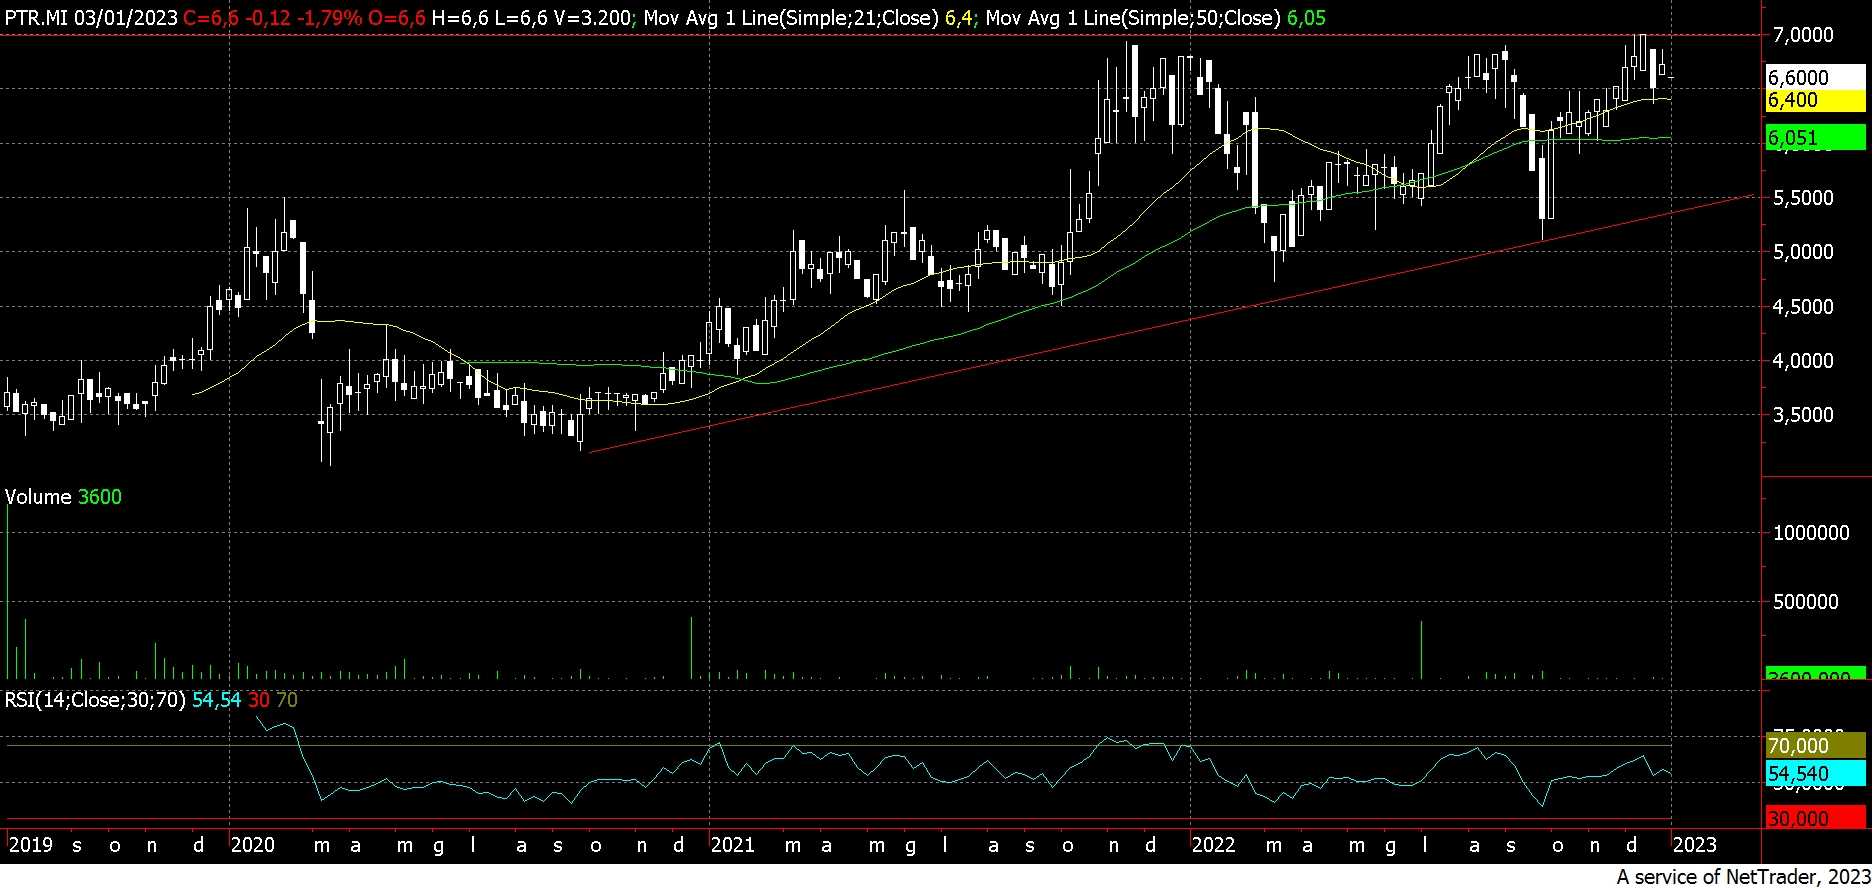Click the olive 70 RSI threshold in legend
Screen dimensions: 1872x888
(287, 700)
